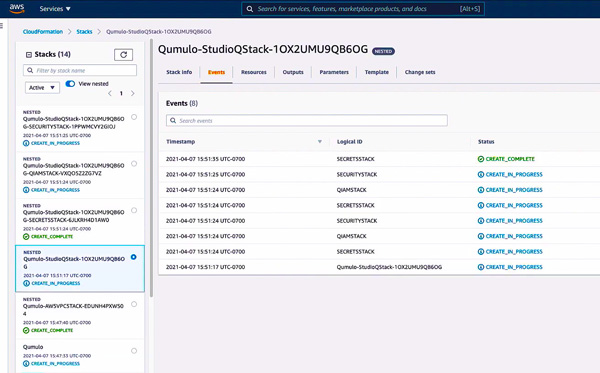
Task: Click the AWS logo home icon
Action: (17, 8)
